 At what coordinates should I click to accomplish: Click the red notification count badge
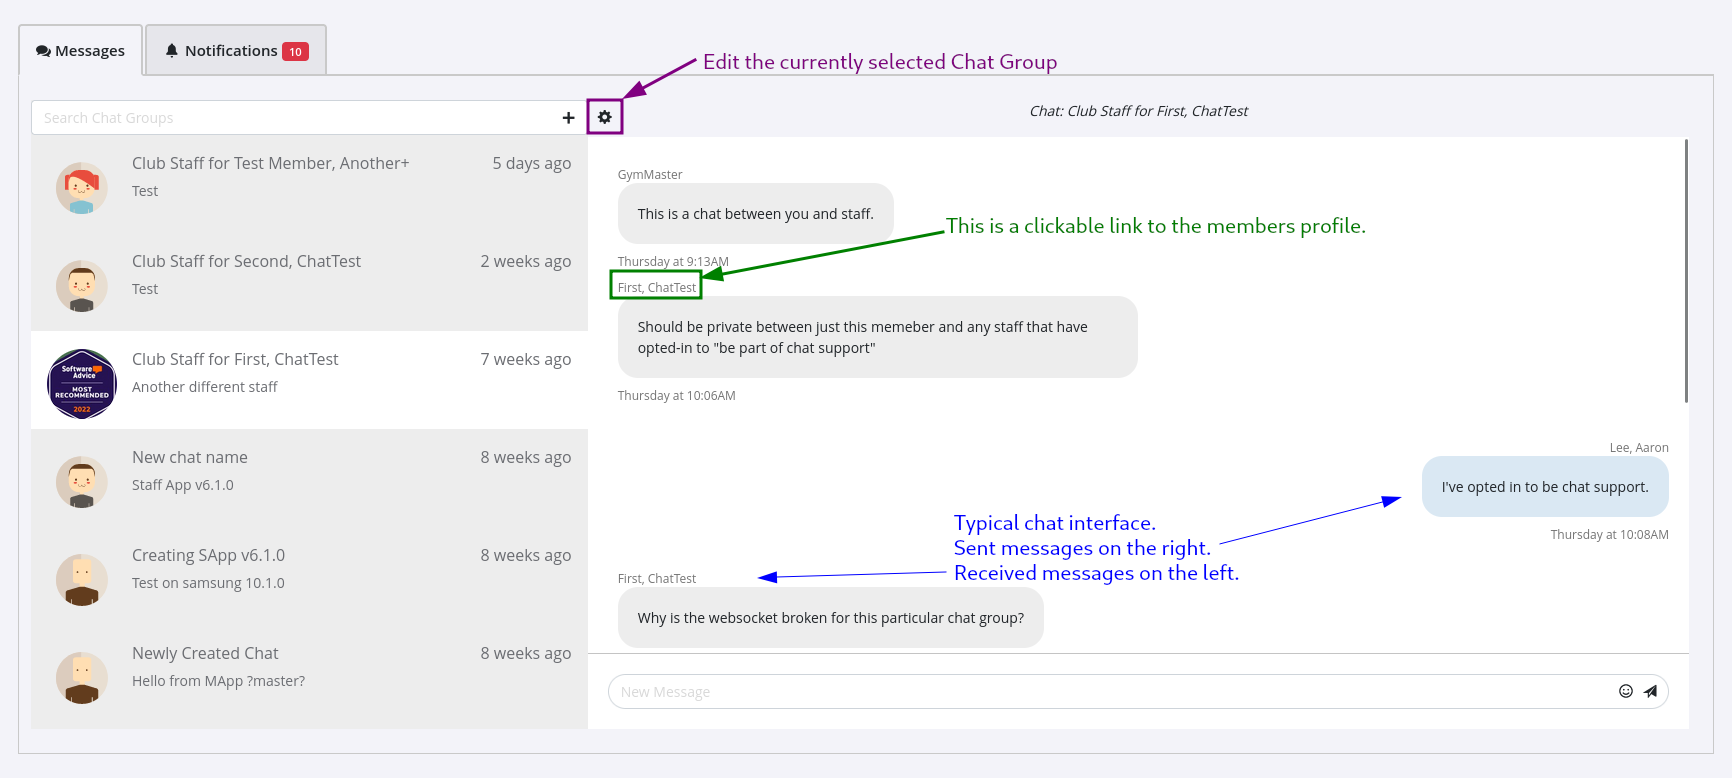click(x=295, y=52)
